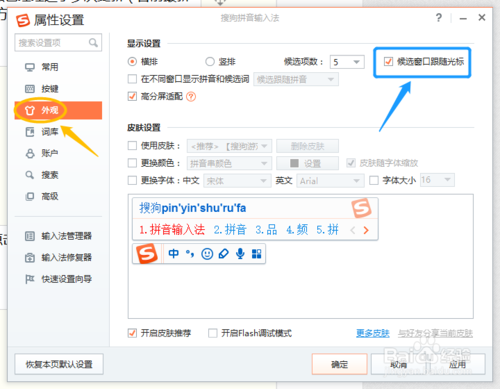Click the search magnifier icon in settings search

click(93, 43)
